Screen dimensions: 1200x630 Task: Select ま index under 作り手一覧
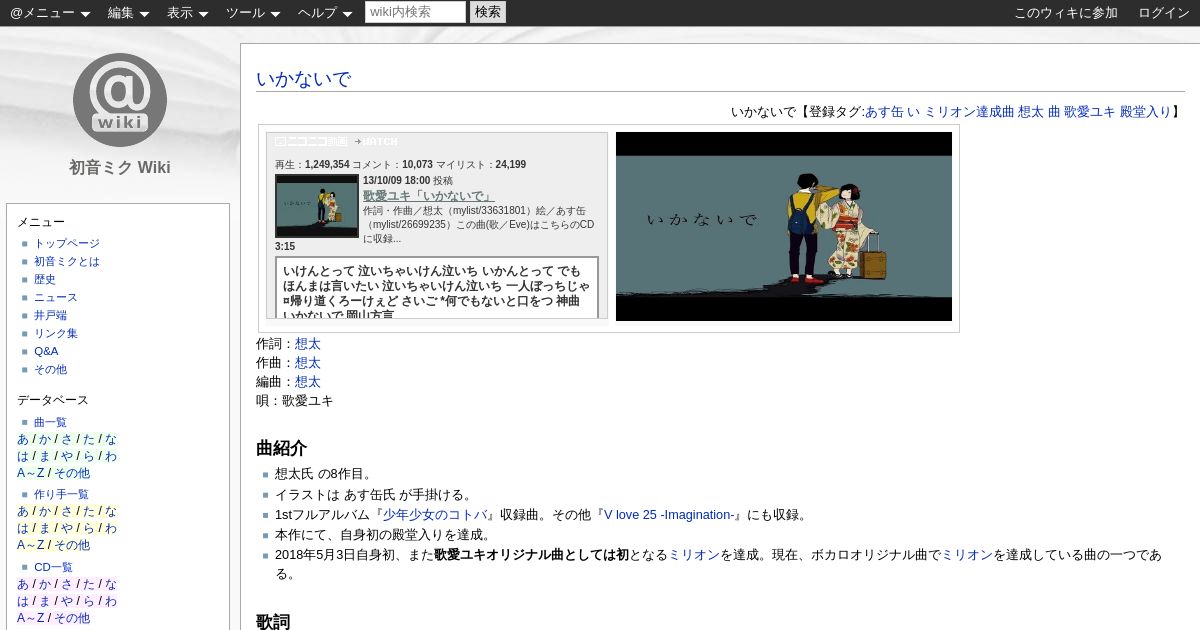[45, 528]
